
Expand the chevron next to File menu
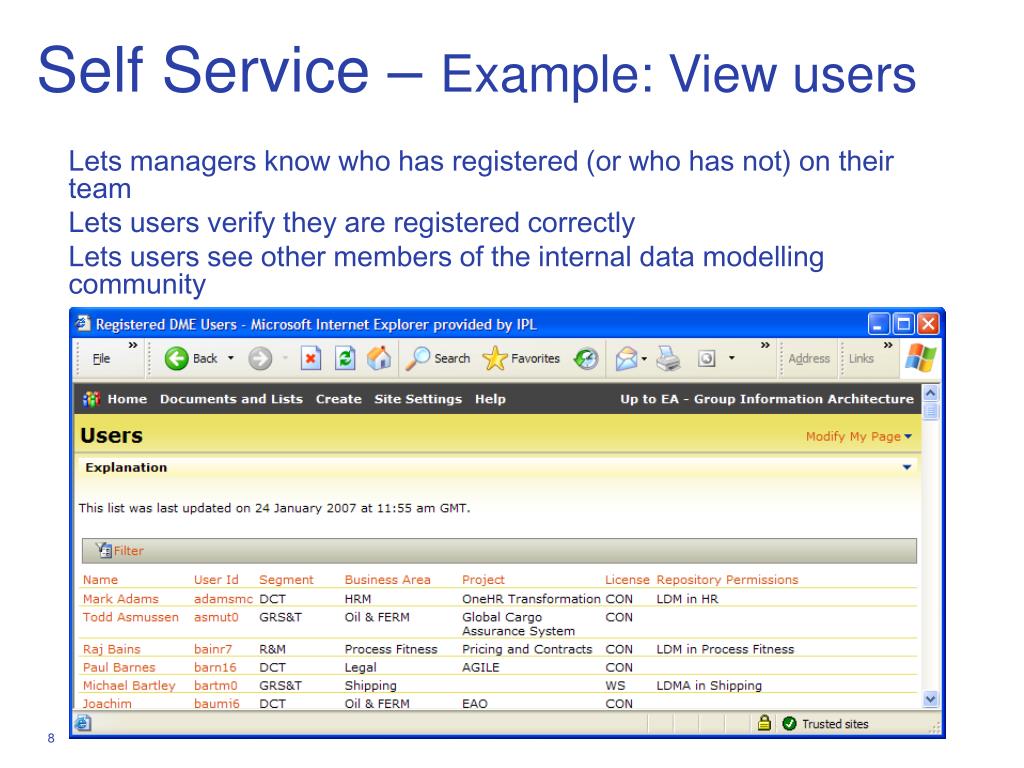133,345
